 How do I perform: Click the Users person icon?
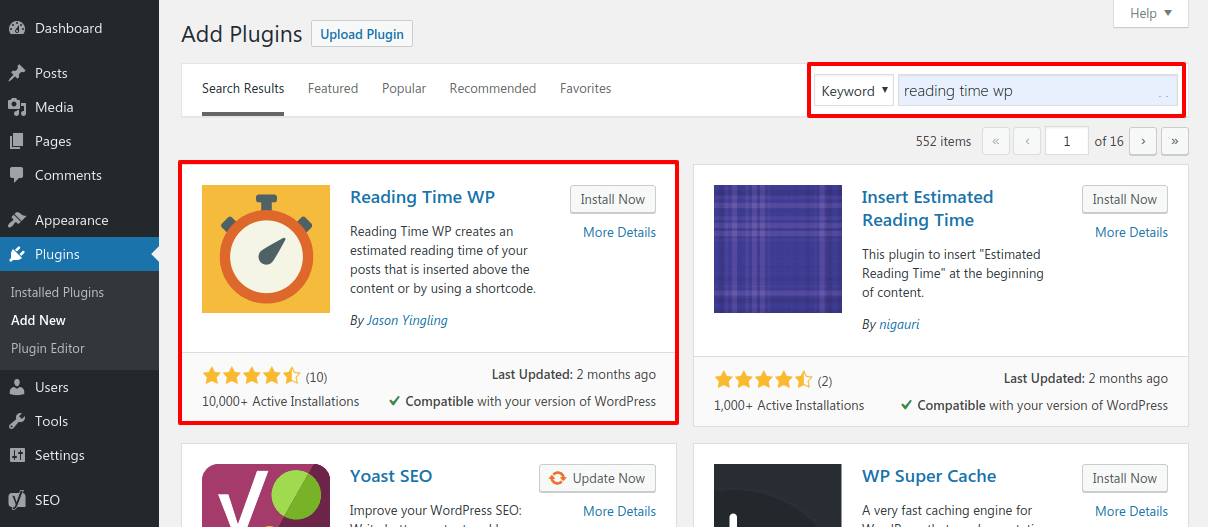point(17,387)
